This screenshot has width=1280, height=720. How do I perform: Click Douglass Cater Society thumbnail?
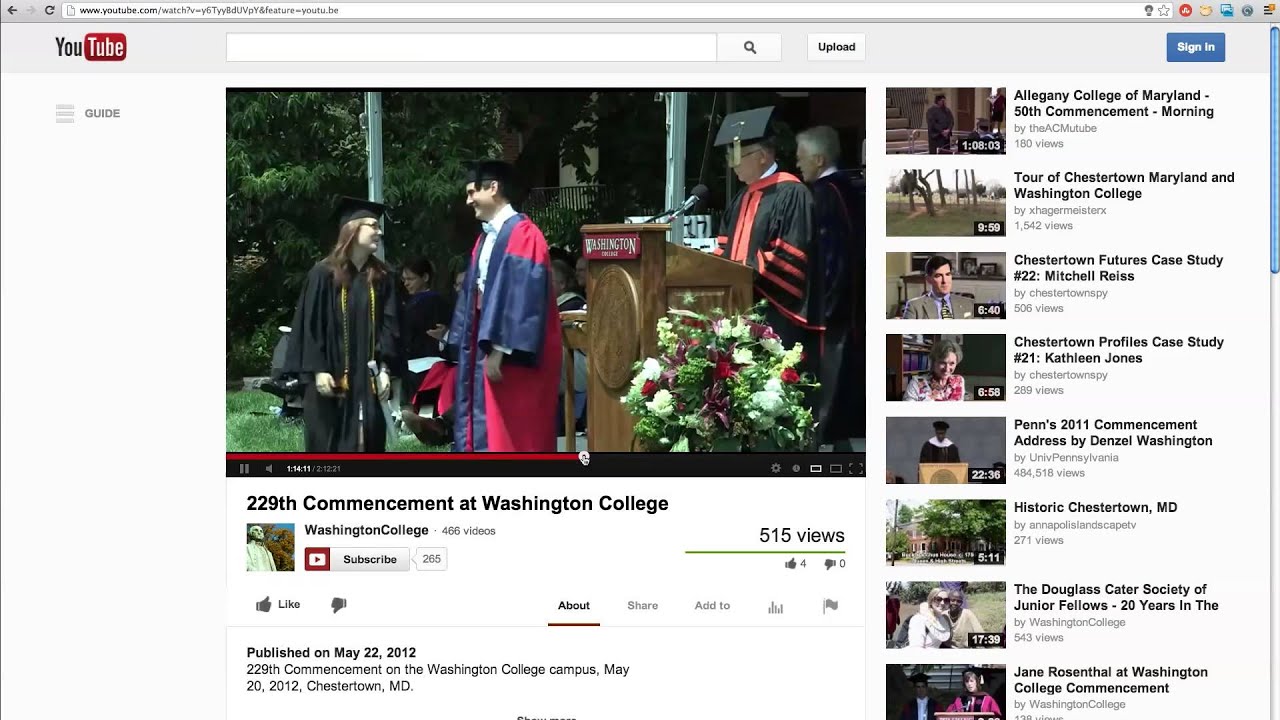click(945, 615)
